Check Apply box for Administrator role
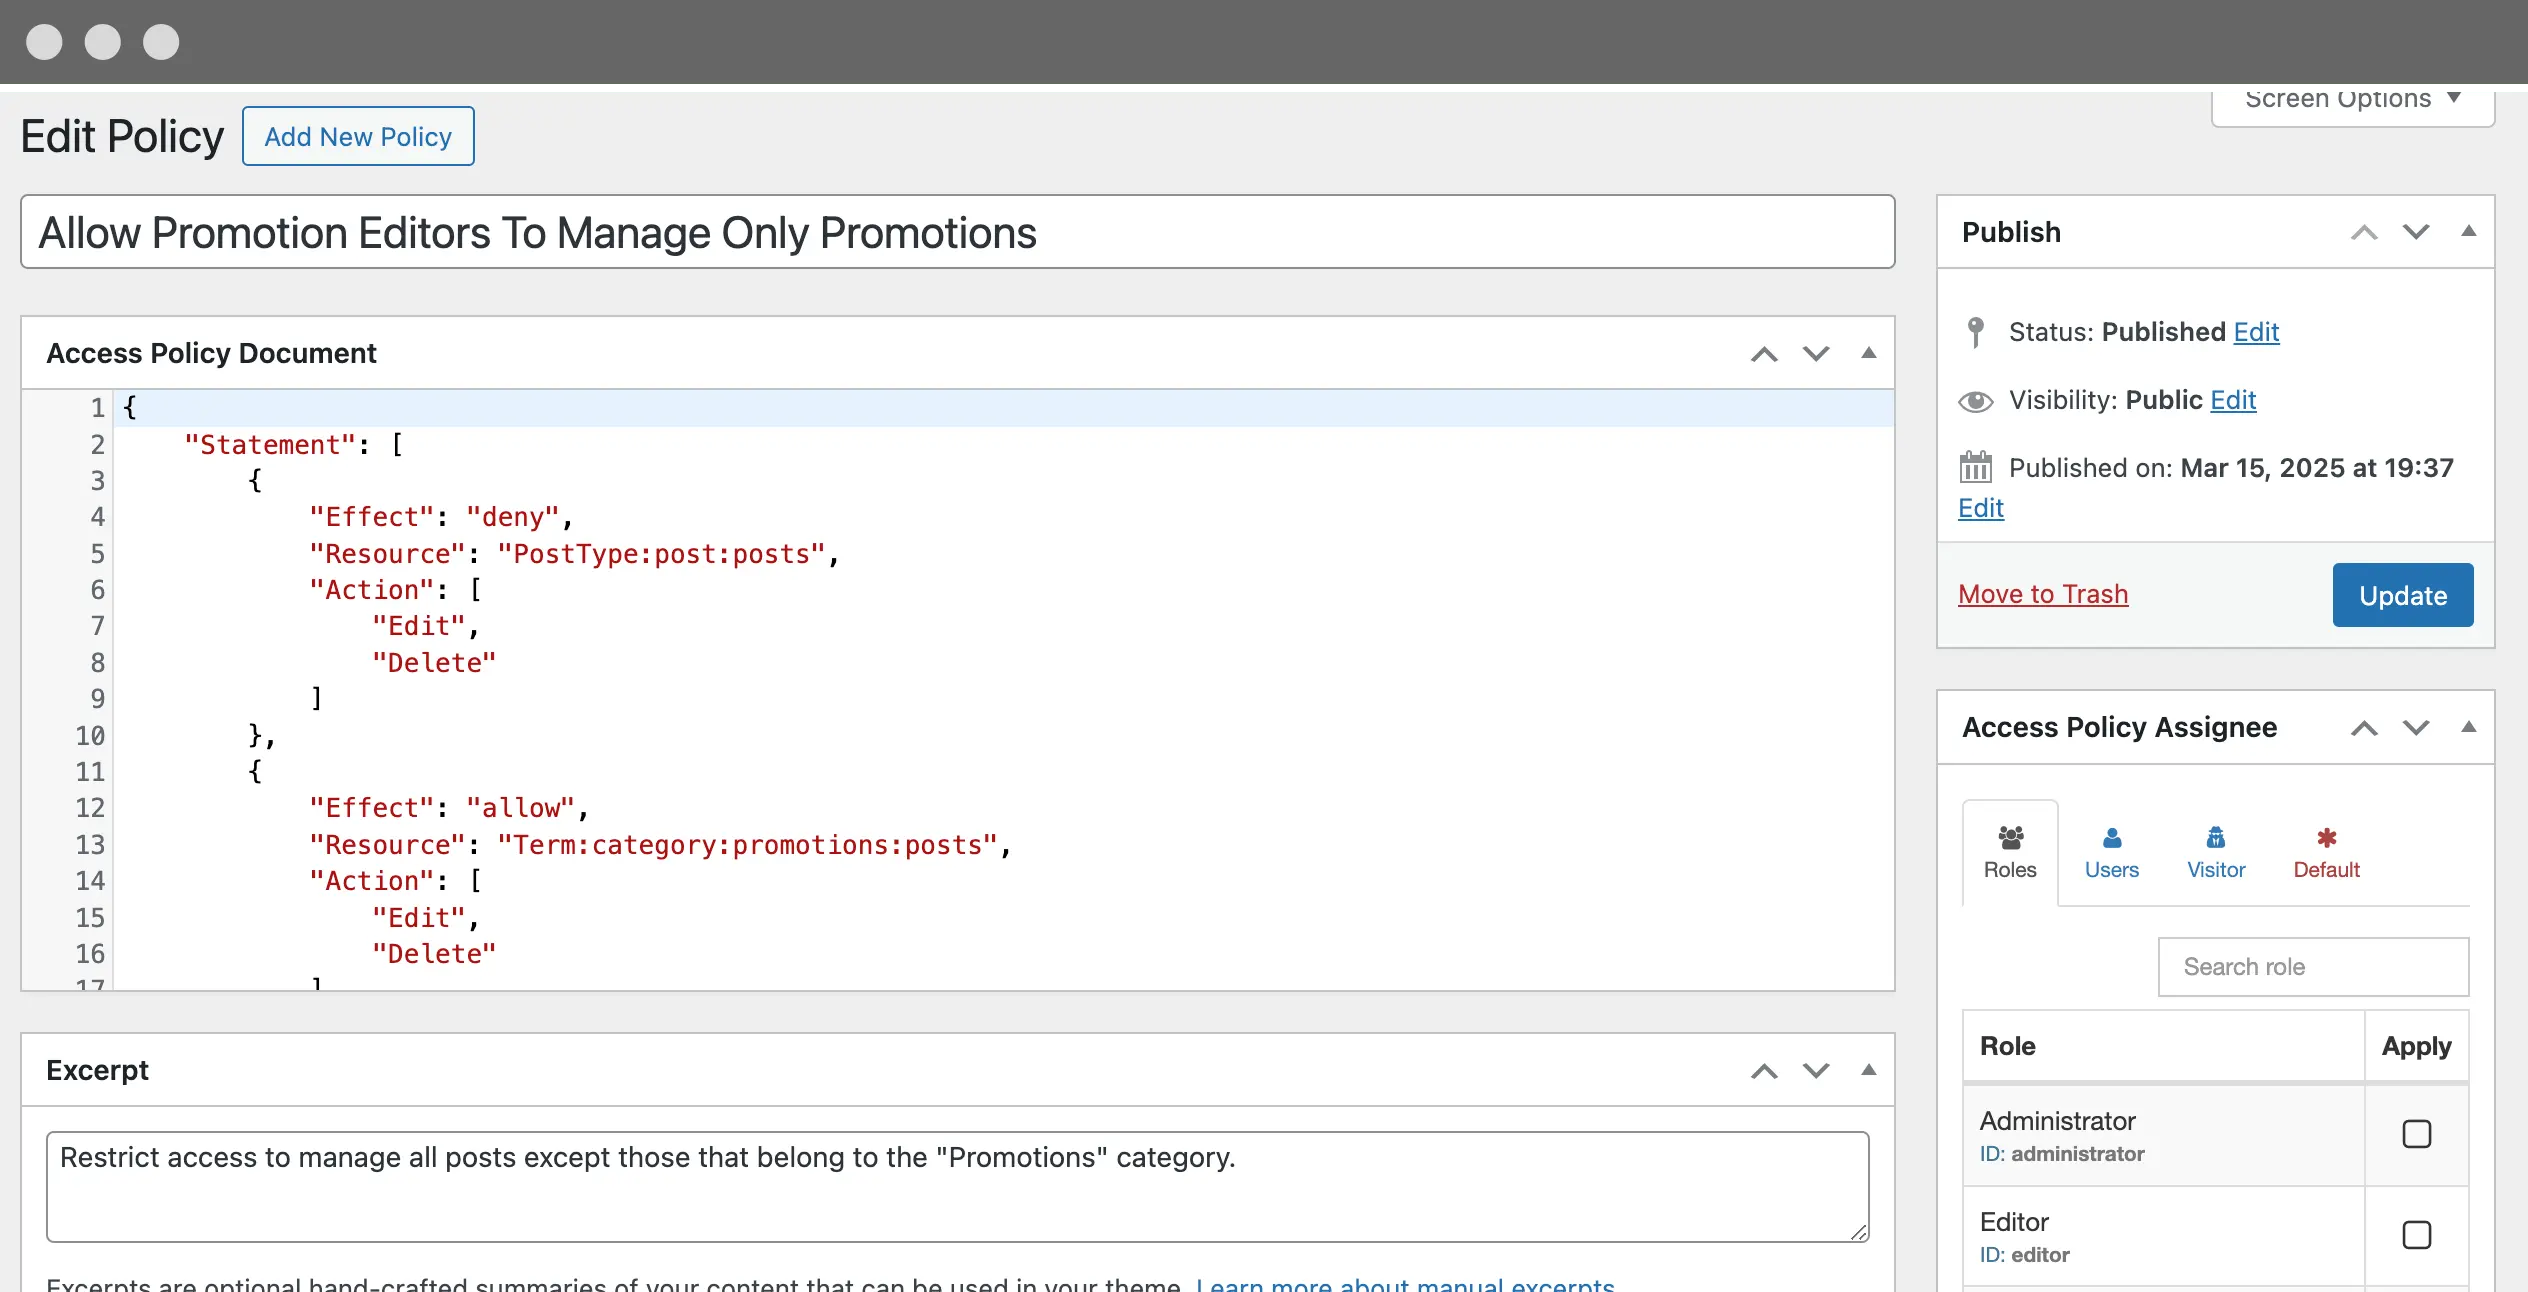 (x=2416, y=1134)
